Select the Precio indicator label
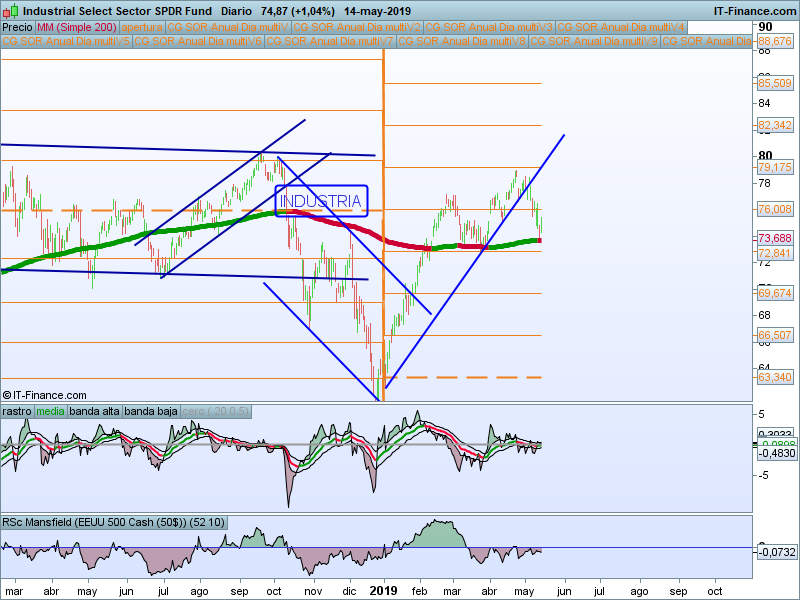 (17, 27)
